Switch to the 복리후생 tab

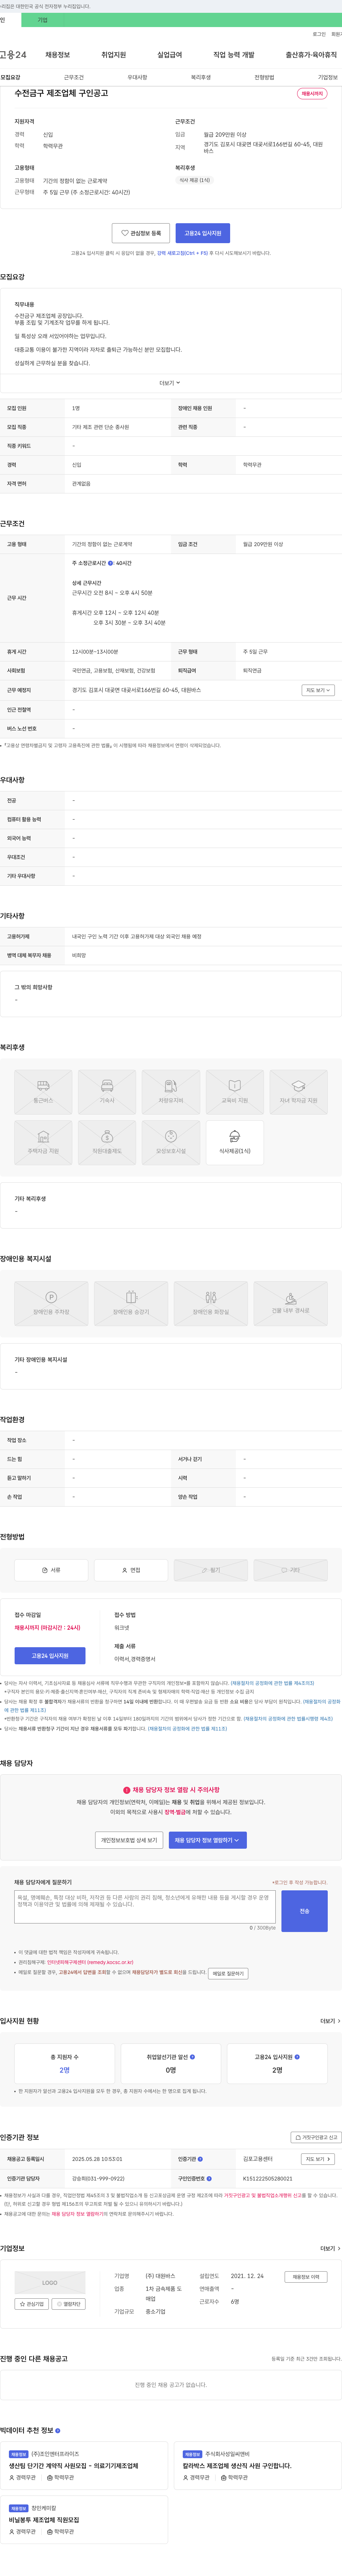click(x=201, y=77)
